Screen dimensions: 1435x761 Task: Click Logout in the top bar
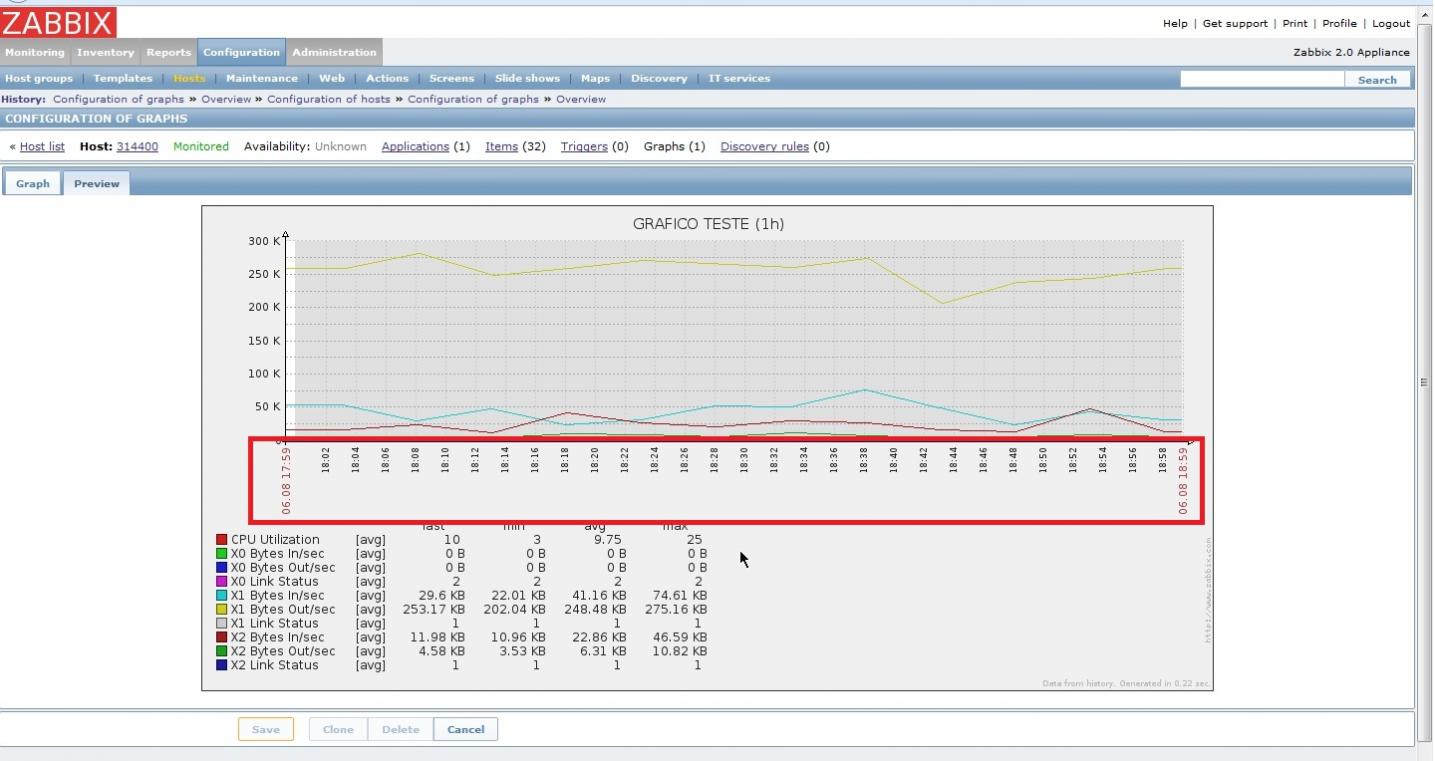[x=1391, y=24]
